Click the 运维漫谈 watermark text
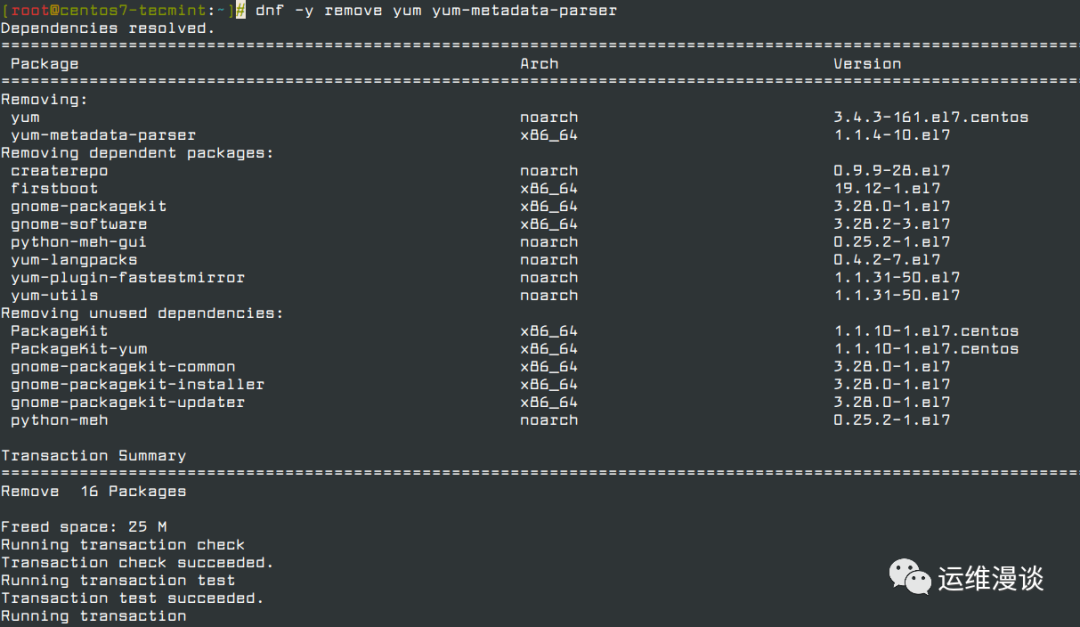 [991, 578]
